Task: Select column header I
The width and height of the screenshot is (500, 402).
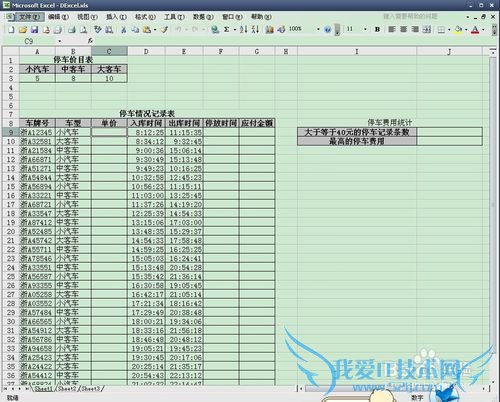Action: tap(357, 52)
